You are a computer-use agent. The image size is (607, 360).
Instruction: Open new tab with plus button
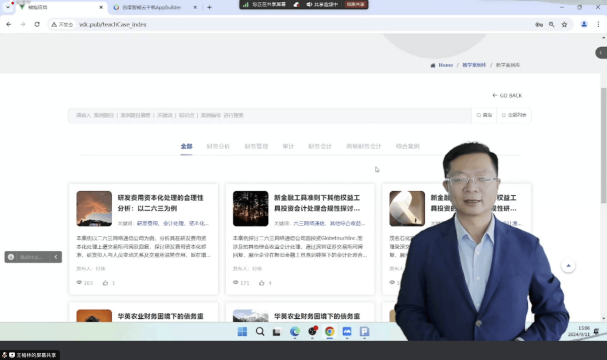[x=209, y=7]
